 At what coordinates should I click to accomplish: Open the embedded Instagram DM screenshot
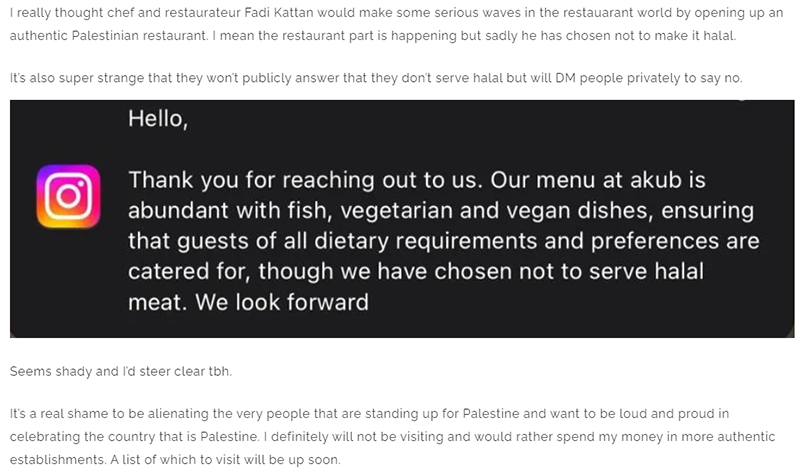pyautogui.click(x=402, y=219)
